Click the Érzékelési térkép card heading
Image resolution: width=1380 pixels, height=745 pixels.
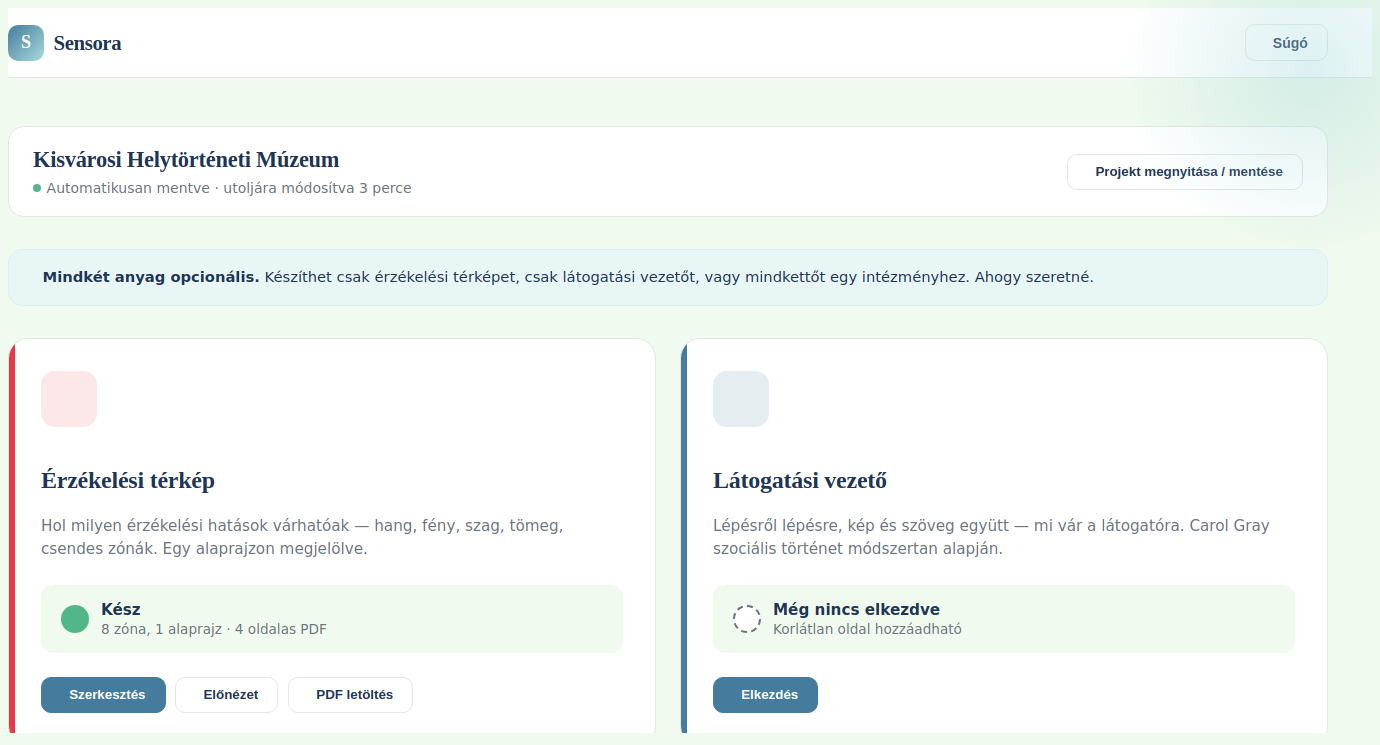click(128, 481)
